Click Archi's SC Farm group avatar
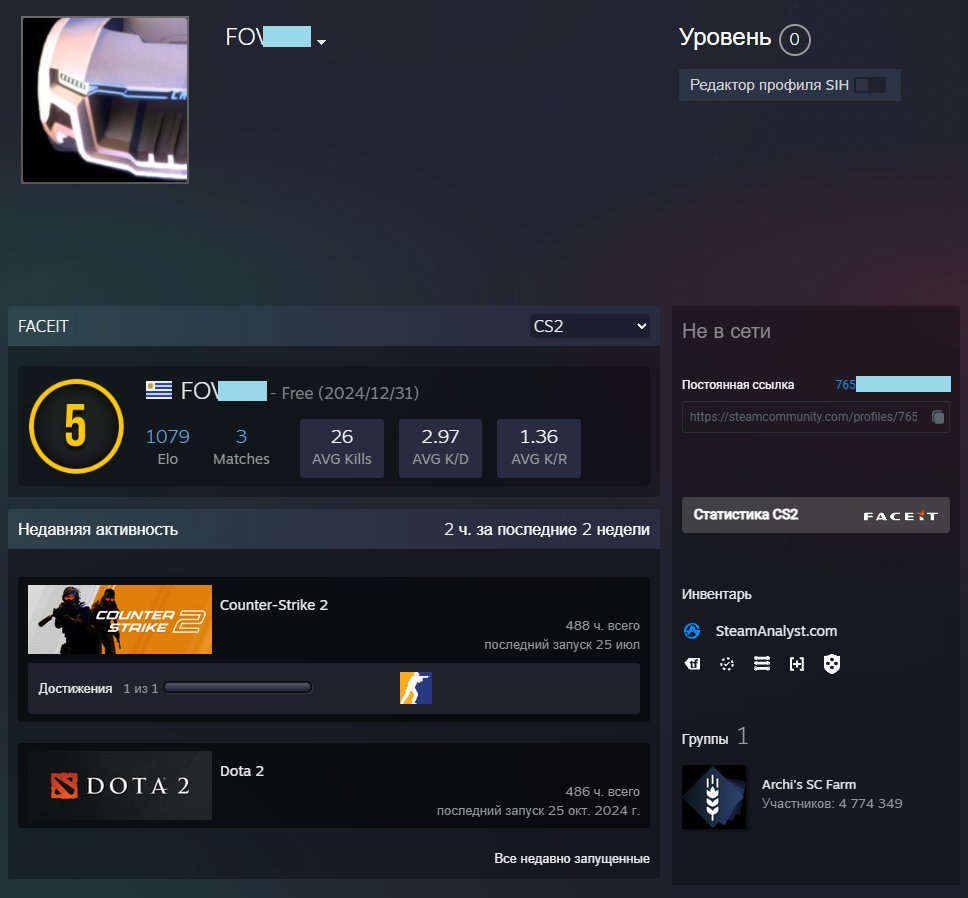The image size is (968, 898). (x=714, y=797)
